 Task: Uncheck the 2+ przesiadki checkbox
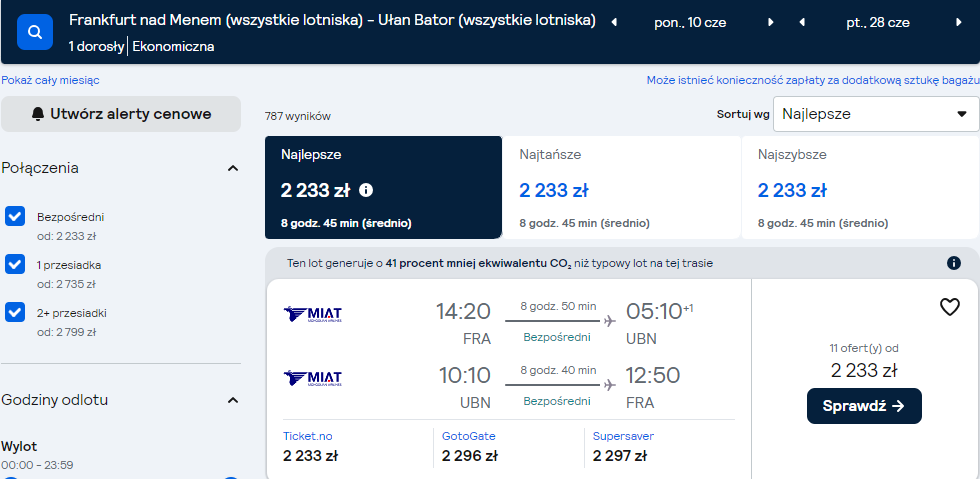coord(15,311)
